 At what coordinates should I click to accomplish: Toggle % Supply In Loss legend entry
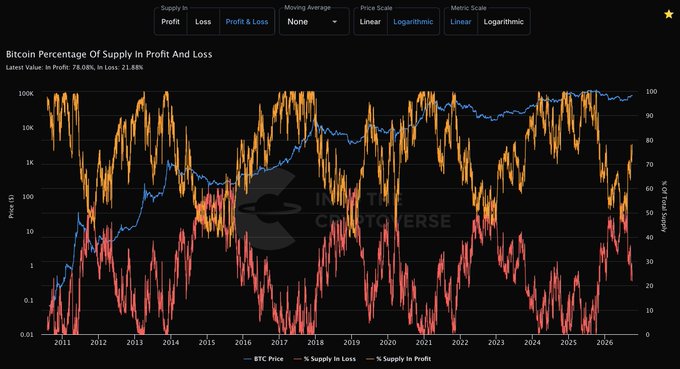pos(324,359)
